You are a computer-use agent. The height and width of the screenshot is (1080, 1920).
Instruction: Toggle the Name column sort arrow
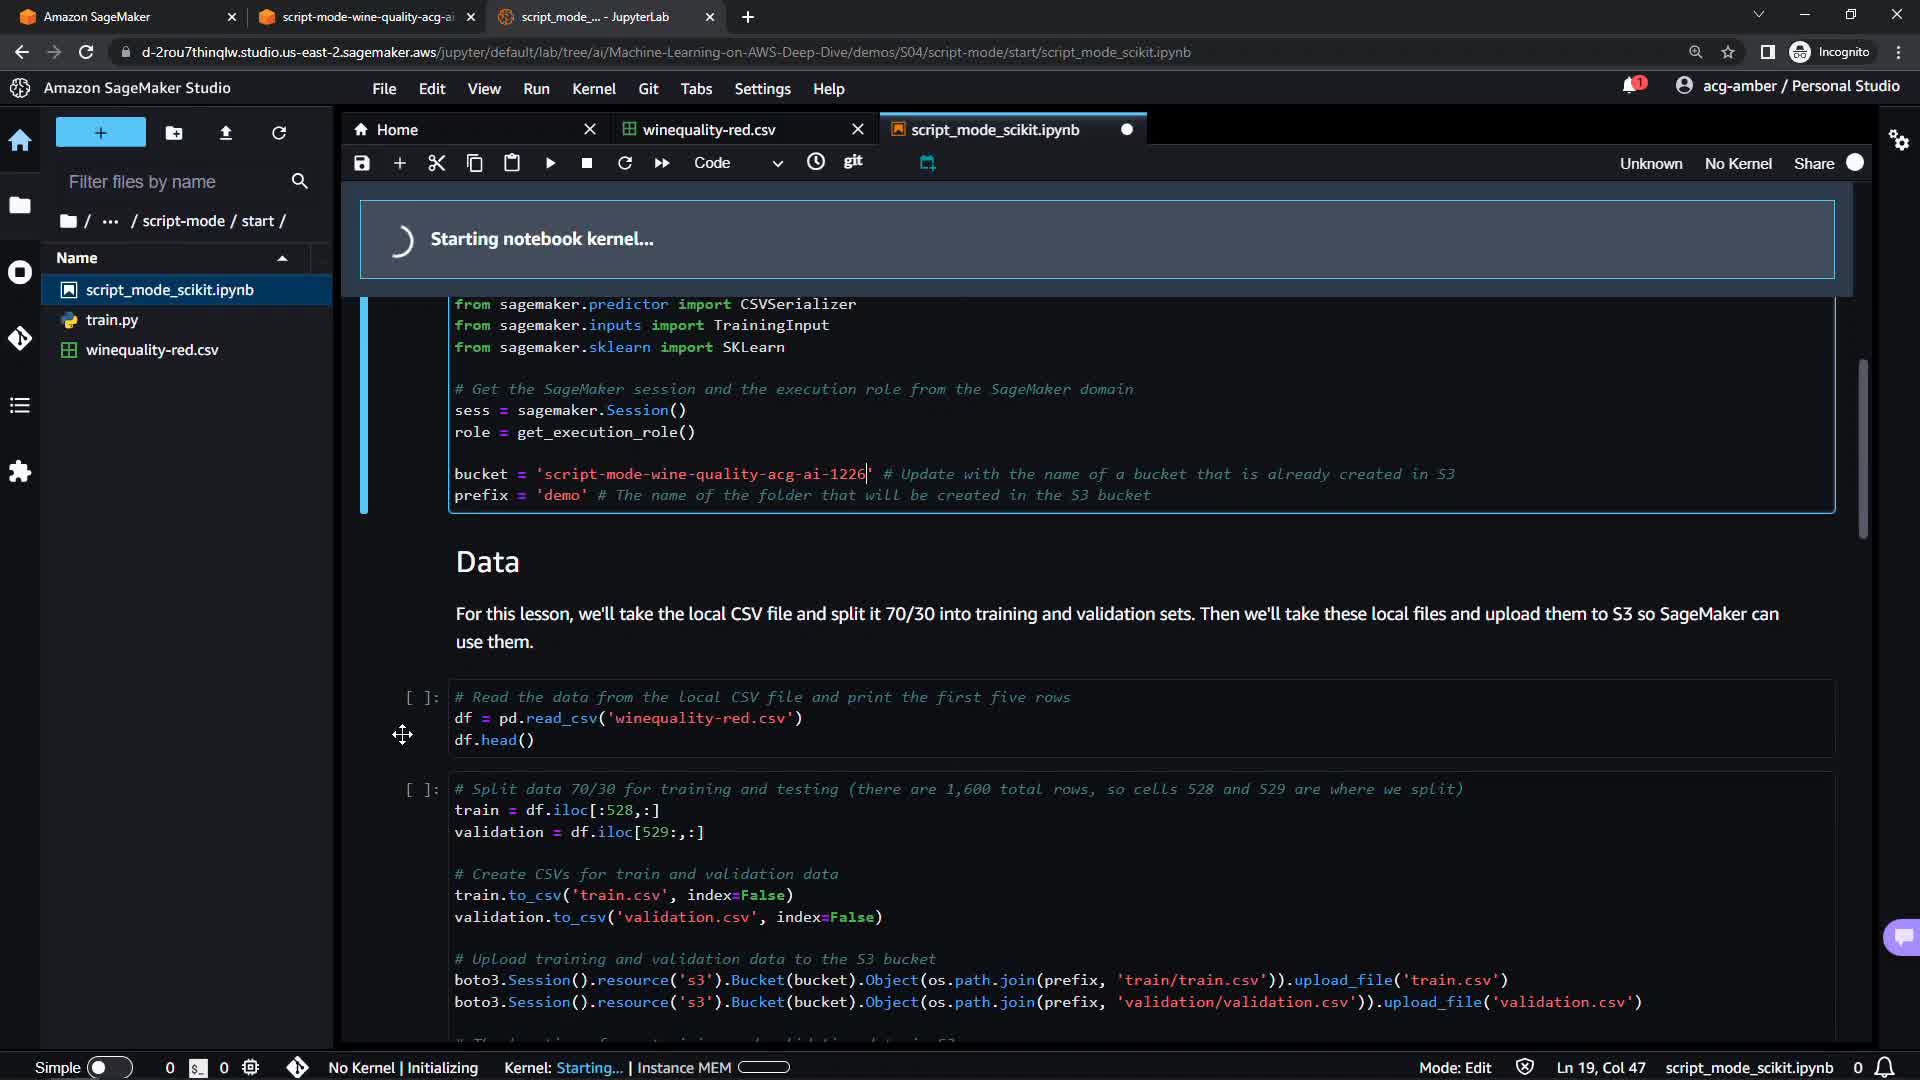click(x=283, y=258)
